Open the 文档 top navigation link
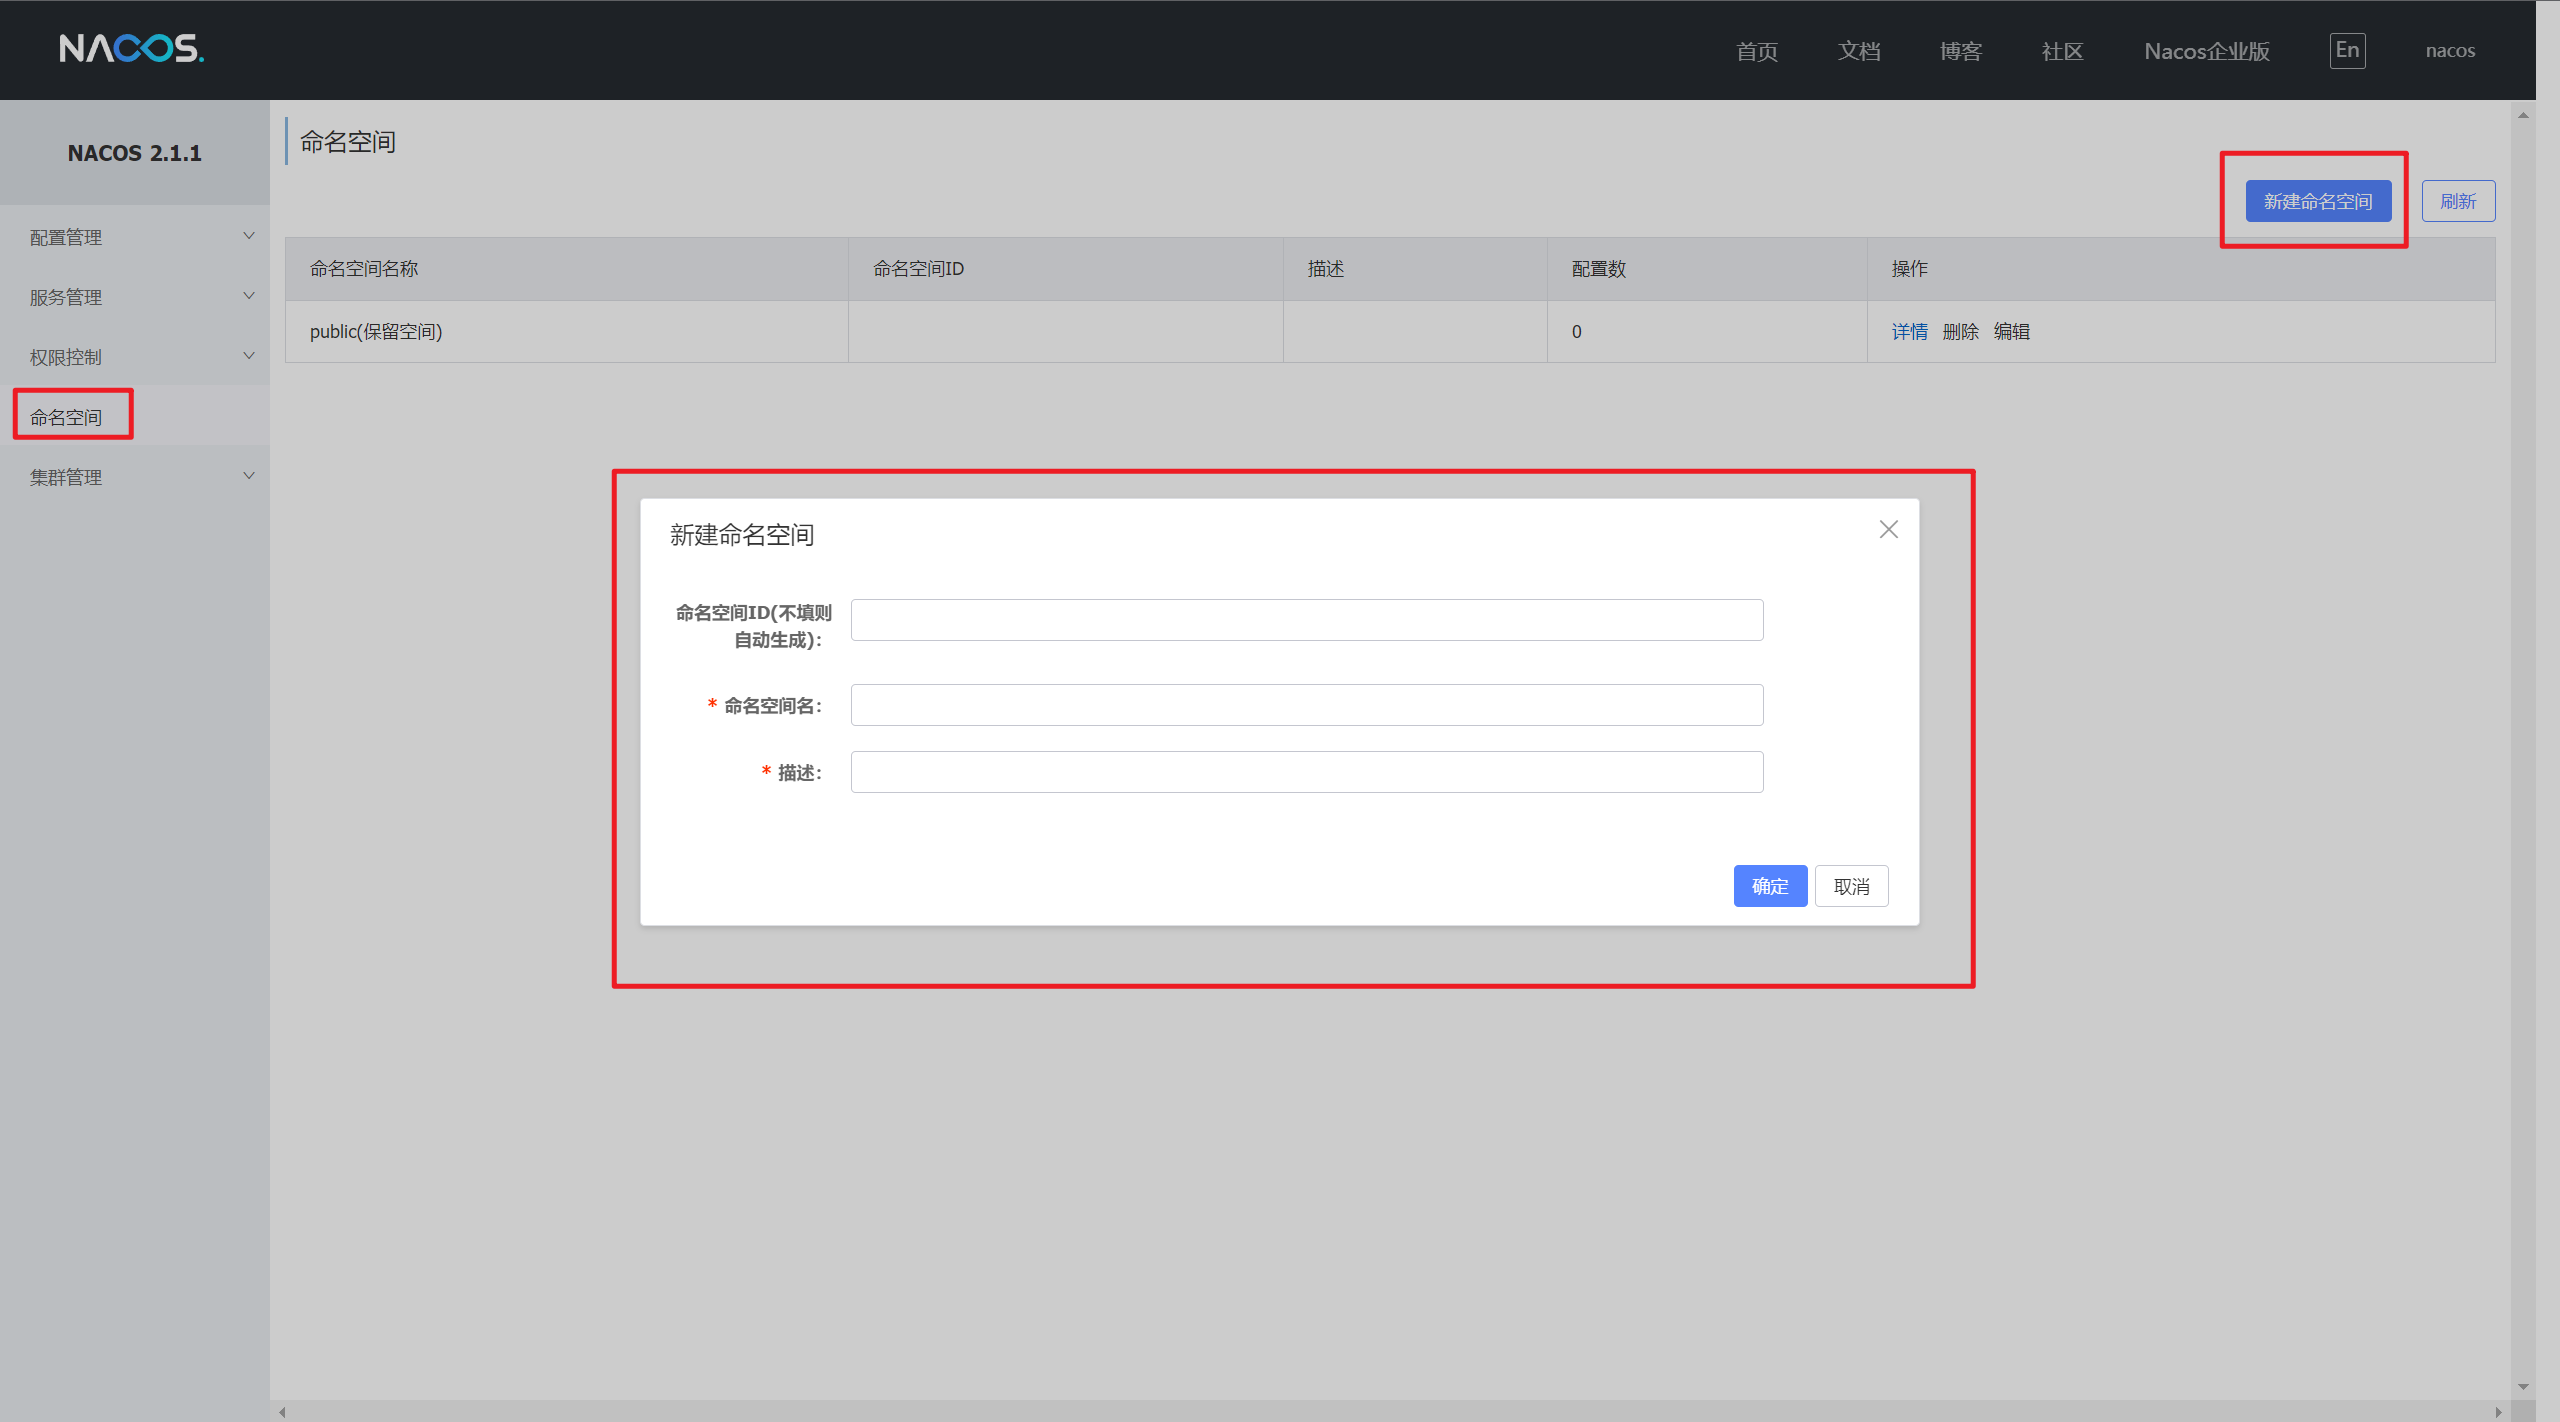 [1859, 51]
